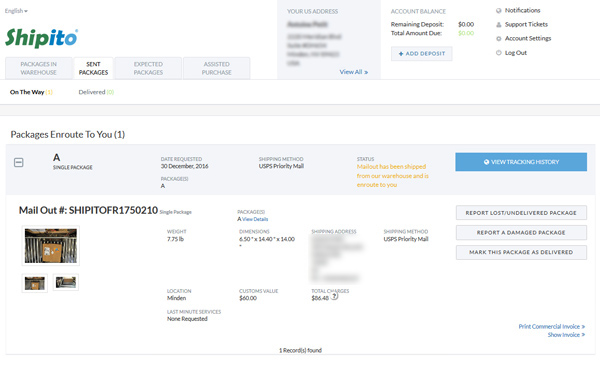Click the Shipito logo

tap(41, 38)
